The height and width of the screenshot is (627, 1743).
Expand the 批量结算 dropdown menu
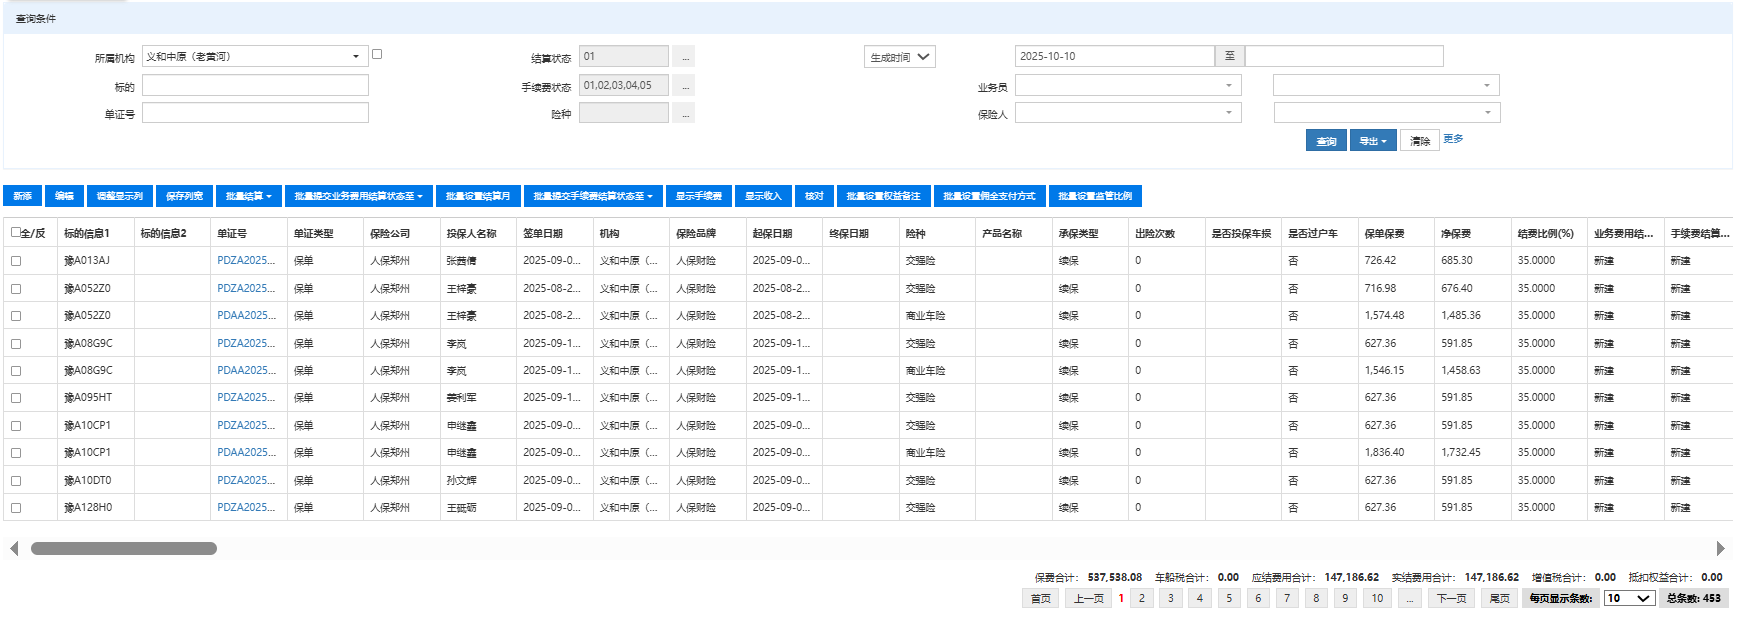point(248,196)
